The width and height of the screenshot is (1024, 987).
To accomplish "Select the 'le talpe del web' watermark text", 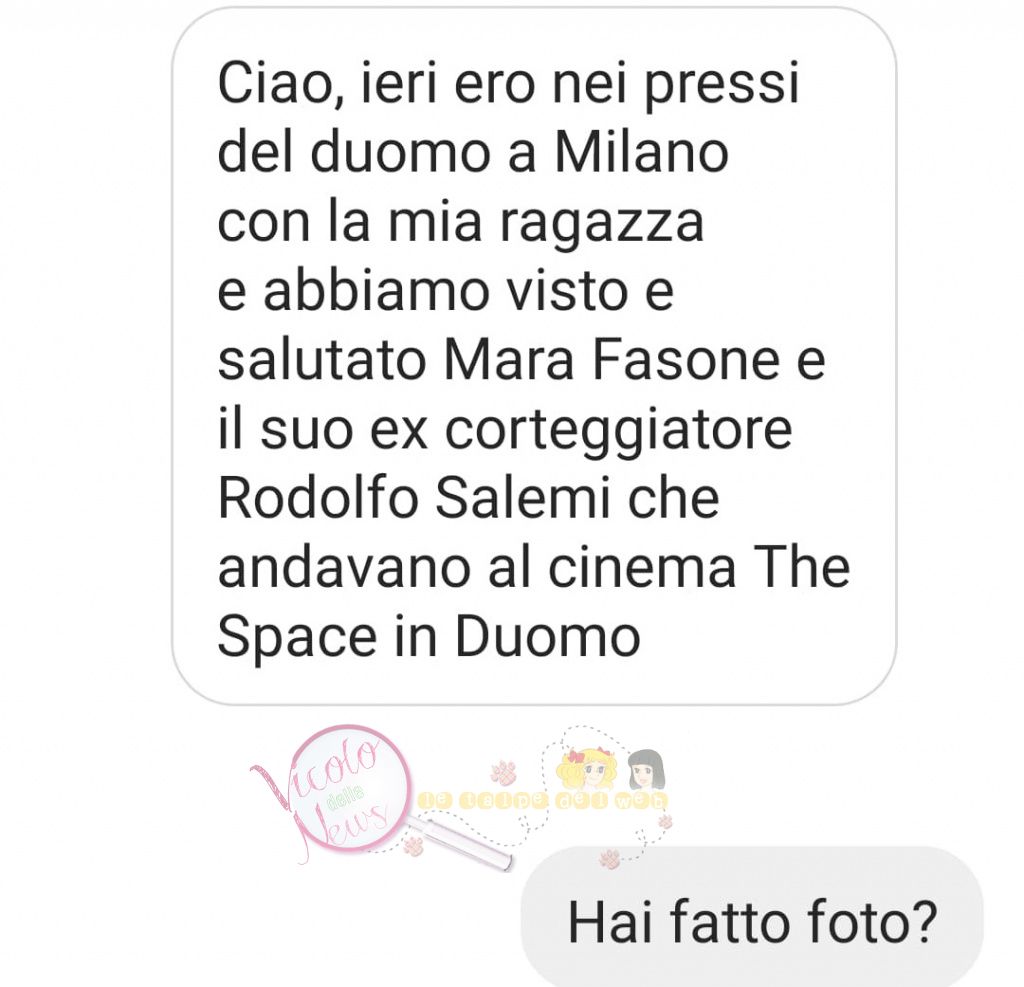I will click(x=543, y=800).
